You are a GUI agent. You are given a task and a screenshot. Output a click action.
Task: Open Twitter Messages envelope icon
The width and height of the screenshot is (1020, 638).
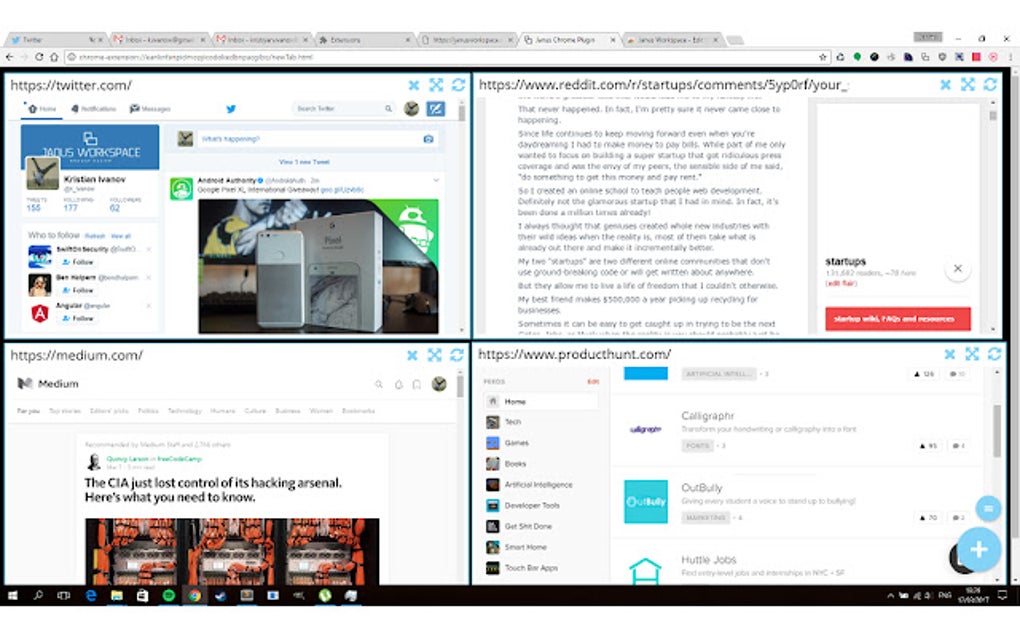[x=133, y=108]
